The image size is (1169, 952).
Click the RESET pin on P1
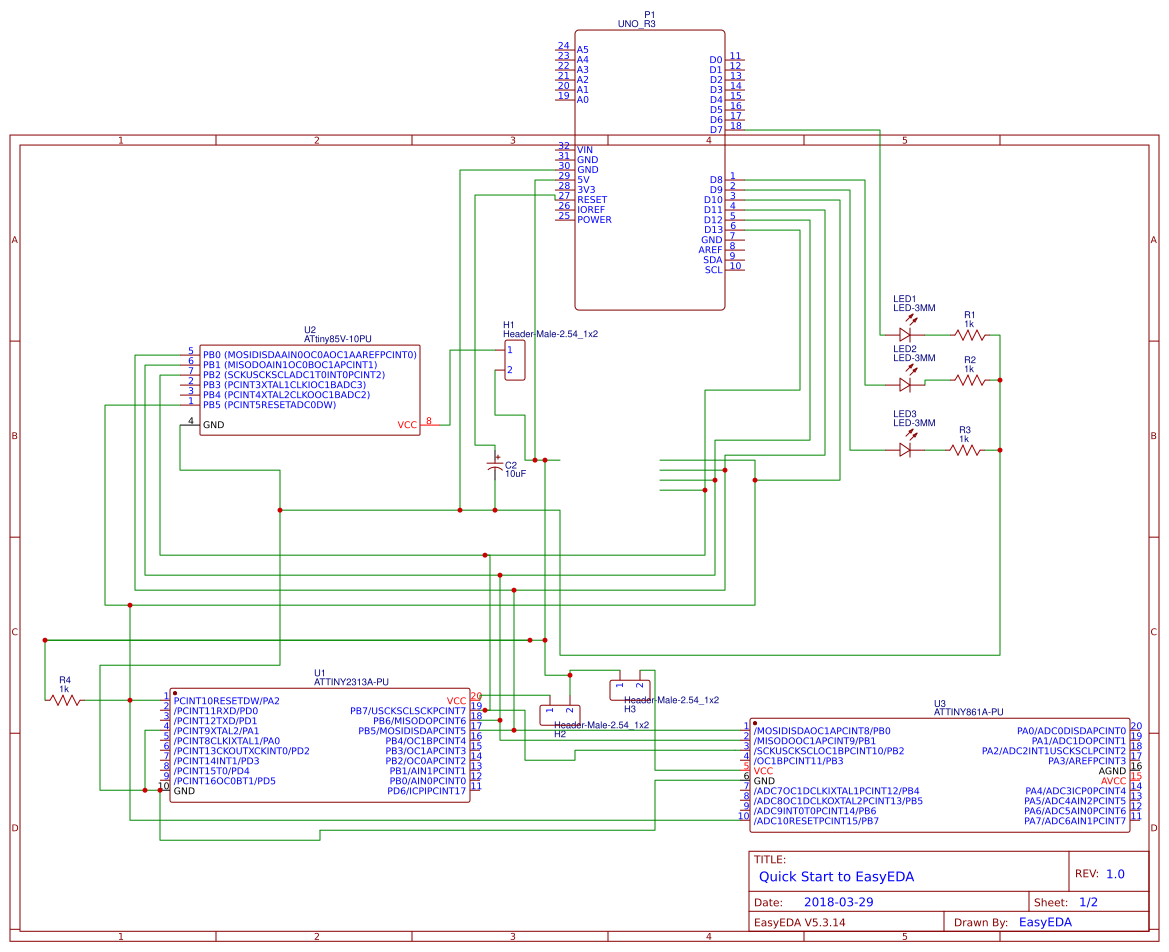[x=592, y=199]
